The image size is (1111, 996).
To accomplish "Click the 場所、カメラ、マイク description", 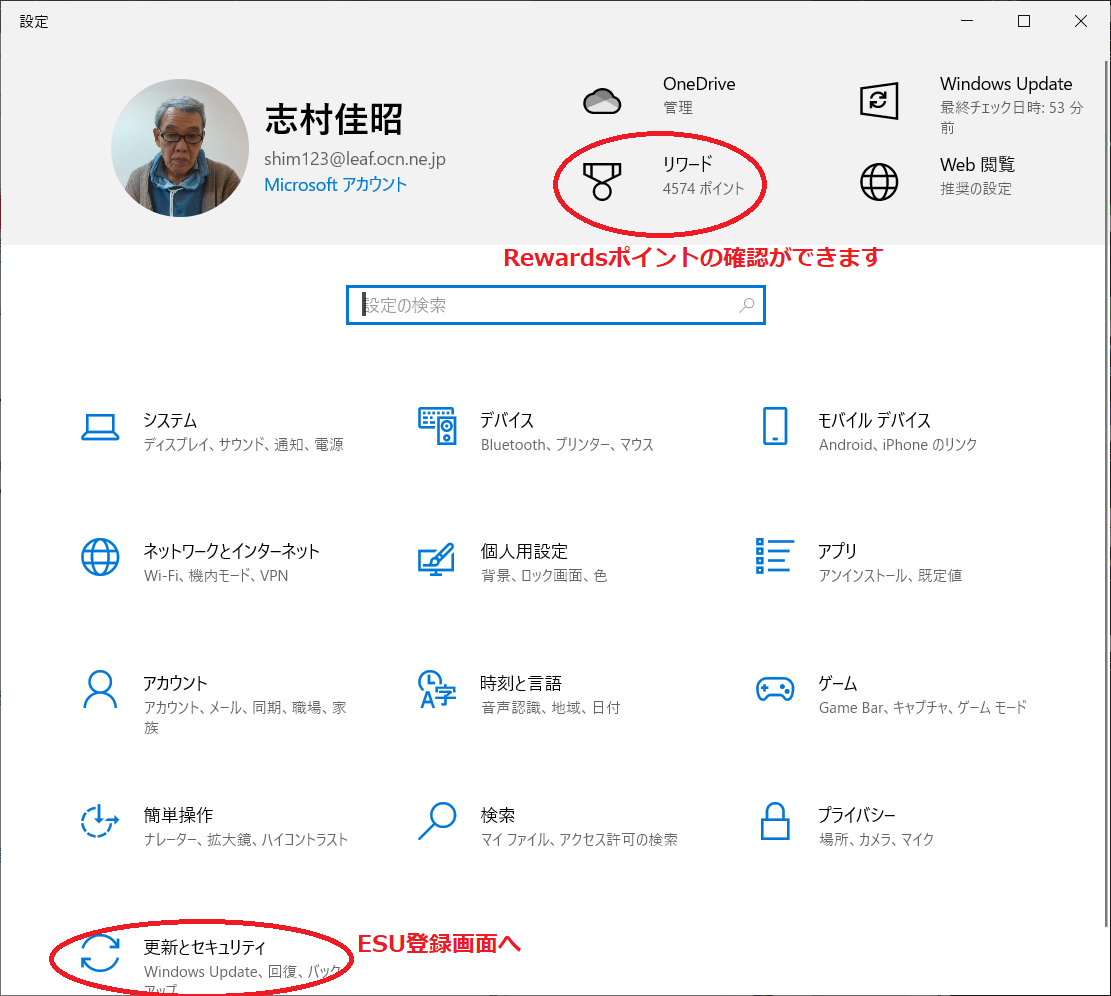I will click(876, 839).
